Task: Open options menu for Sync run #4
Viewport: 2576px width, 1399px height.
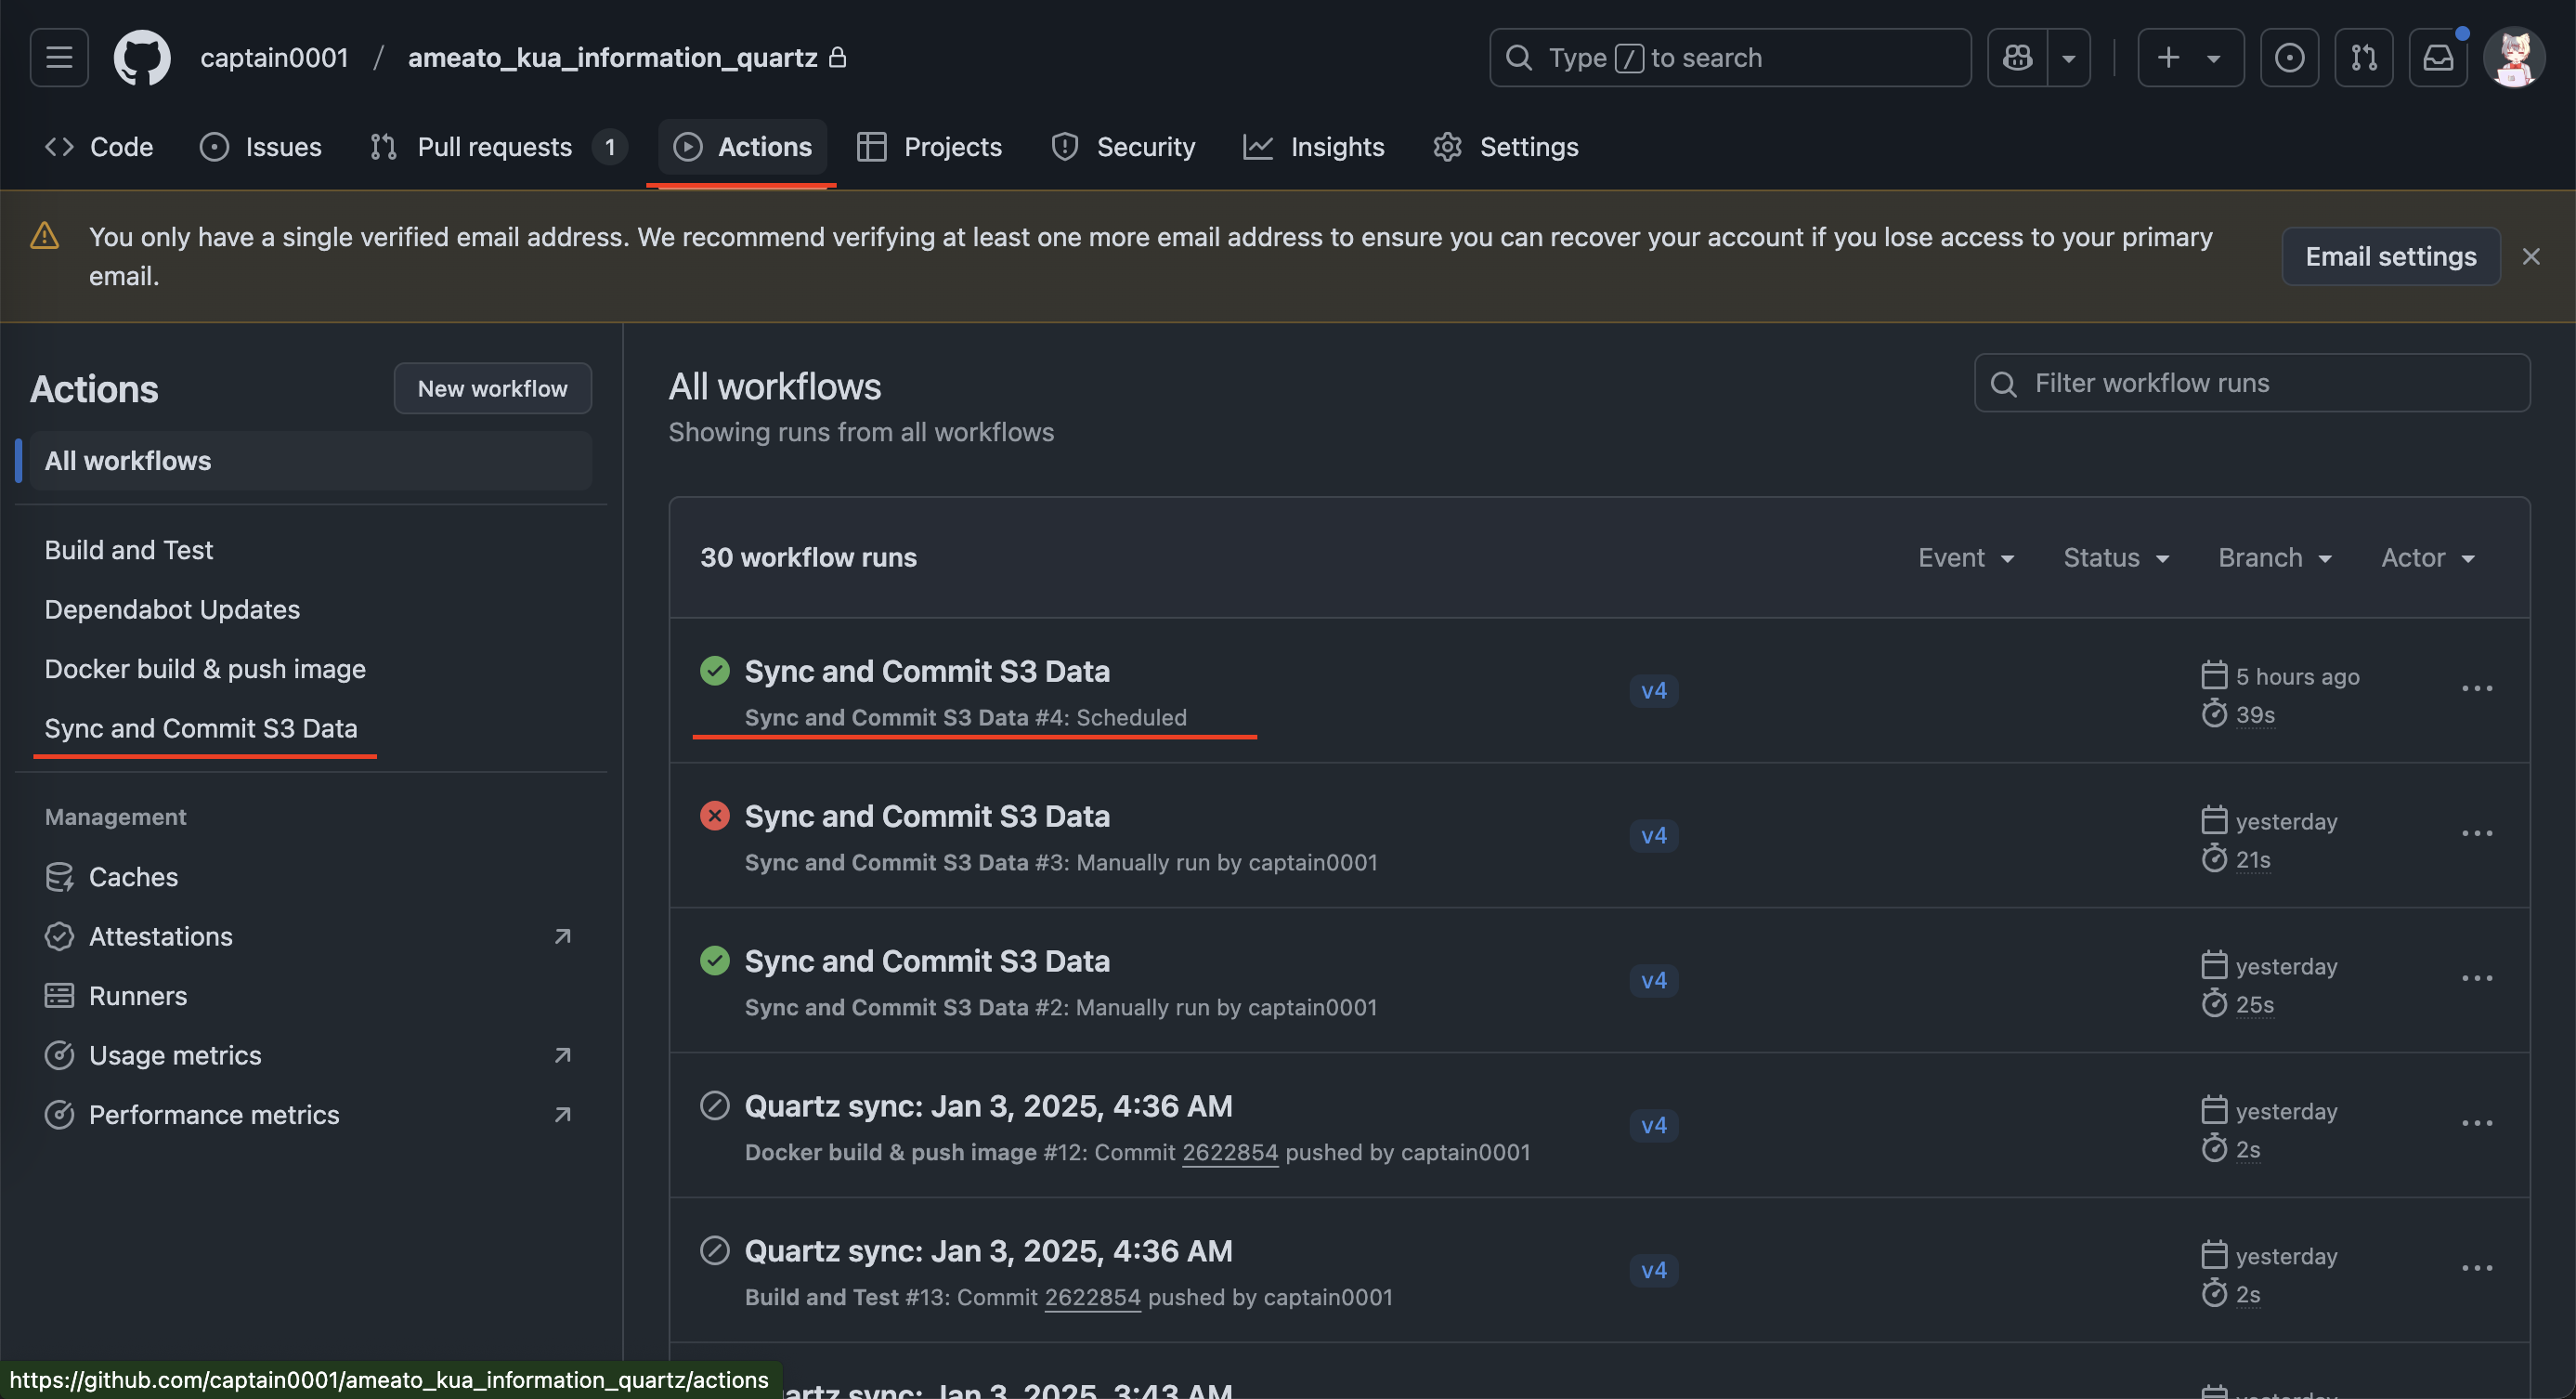Action: click(2476, 689)
